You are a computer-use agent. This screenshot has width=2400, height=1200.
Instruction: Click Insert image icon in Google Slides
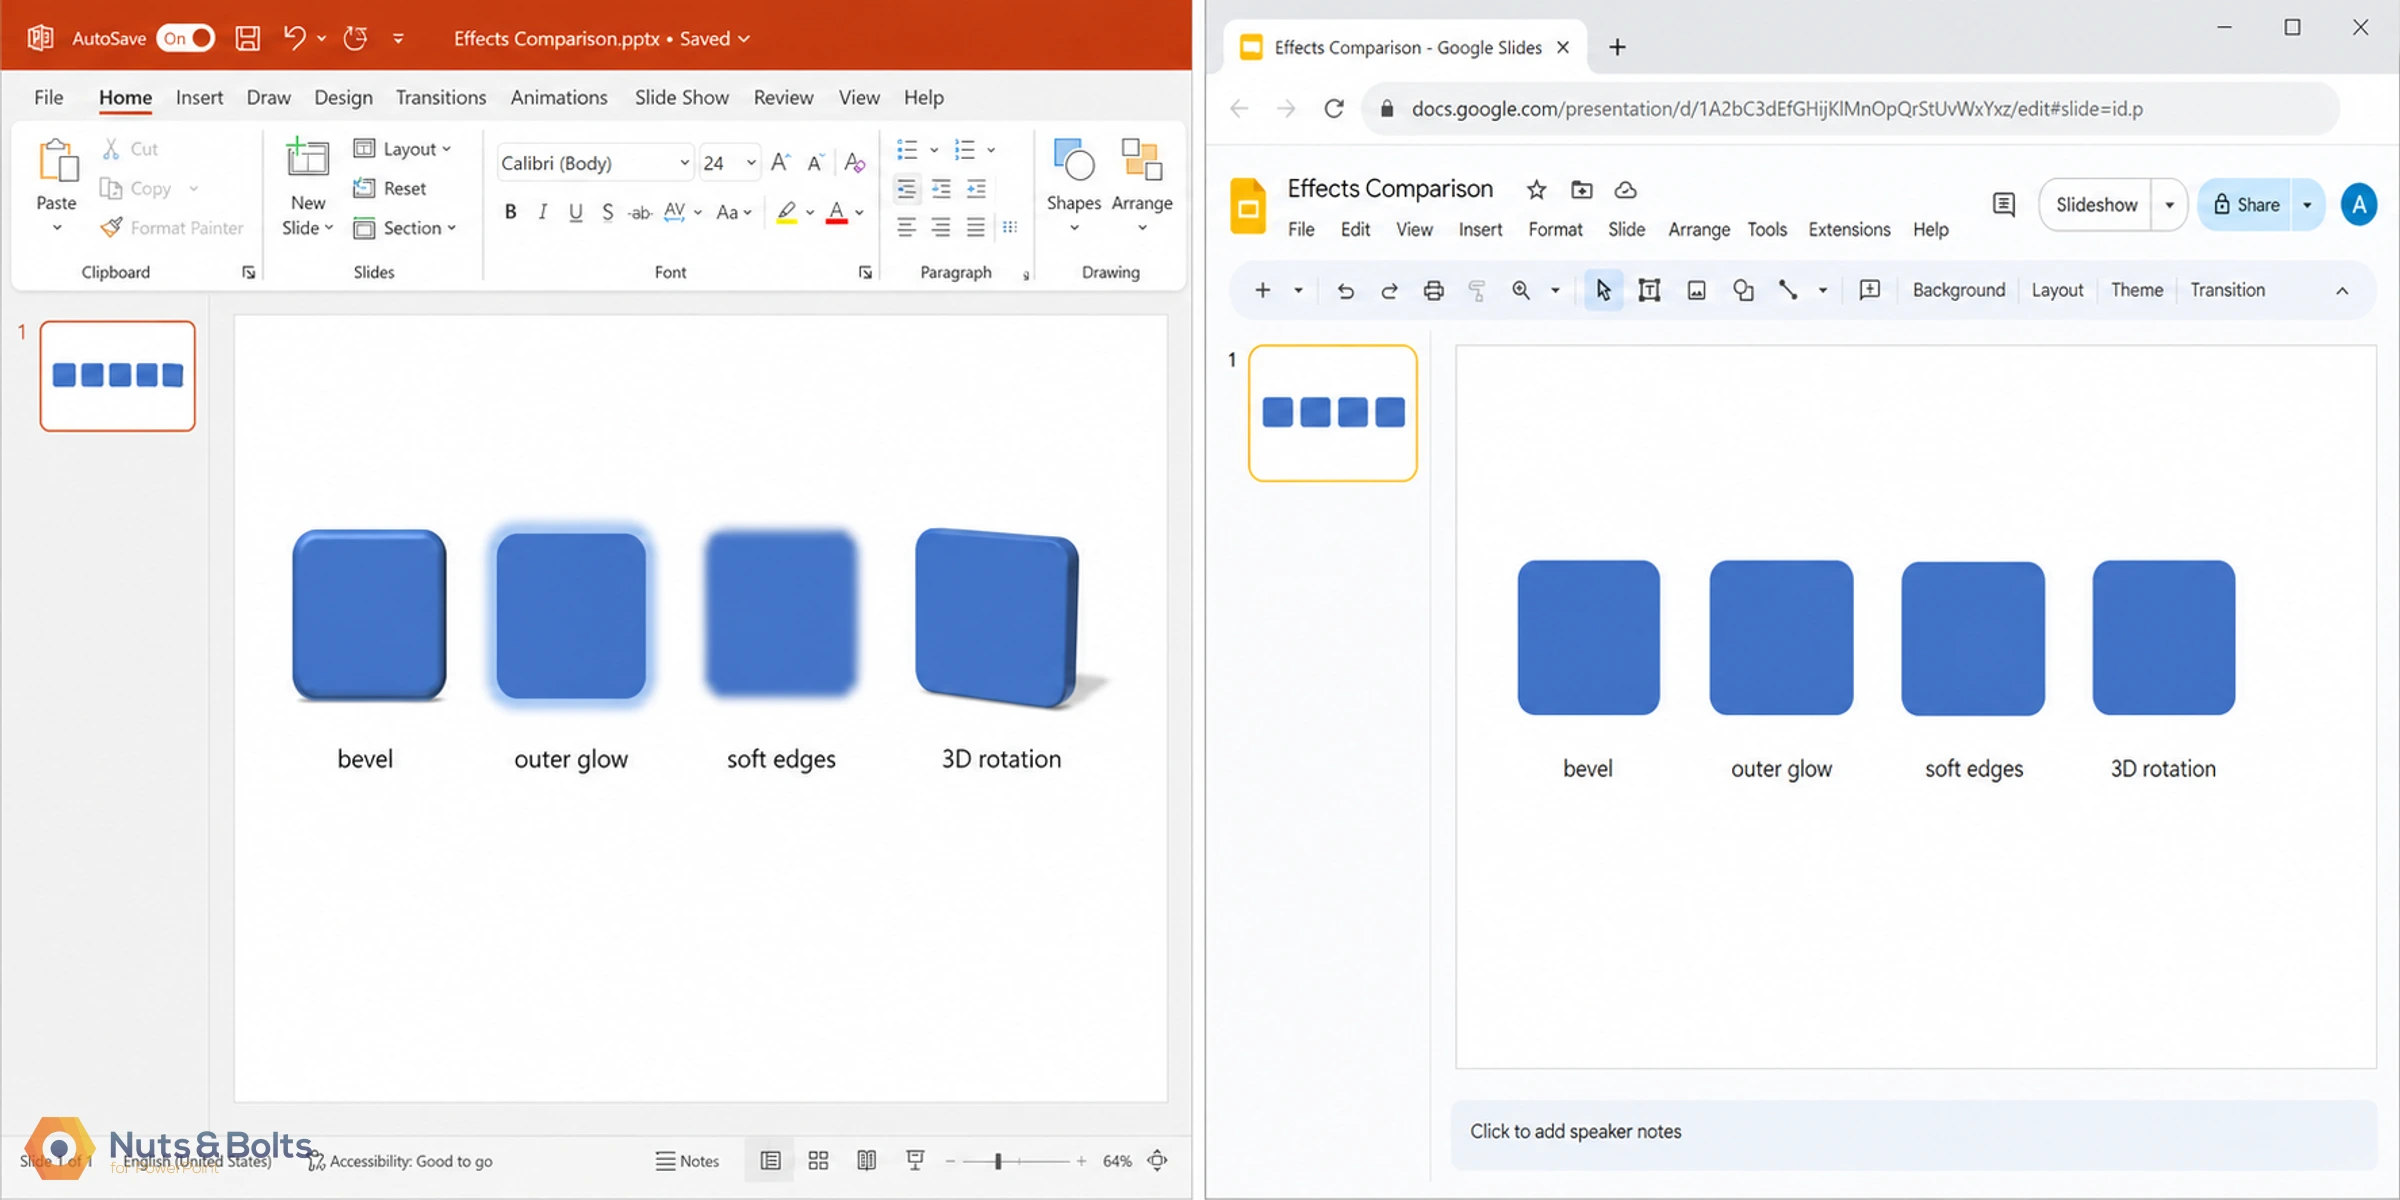pyautogui.click(x=1696, y=290)
